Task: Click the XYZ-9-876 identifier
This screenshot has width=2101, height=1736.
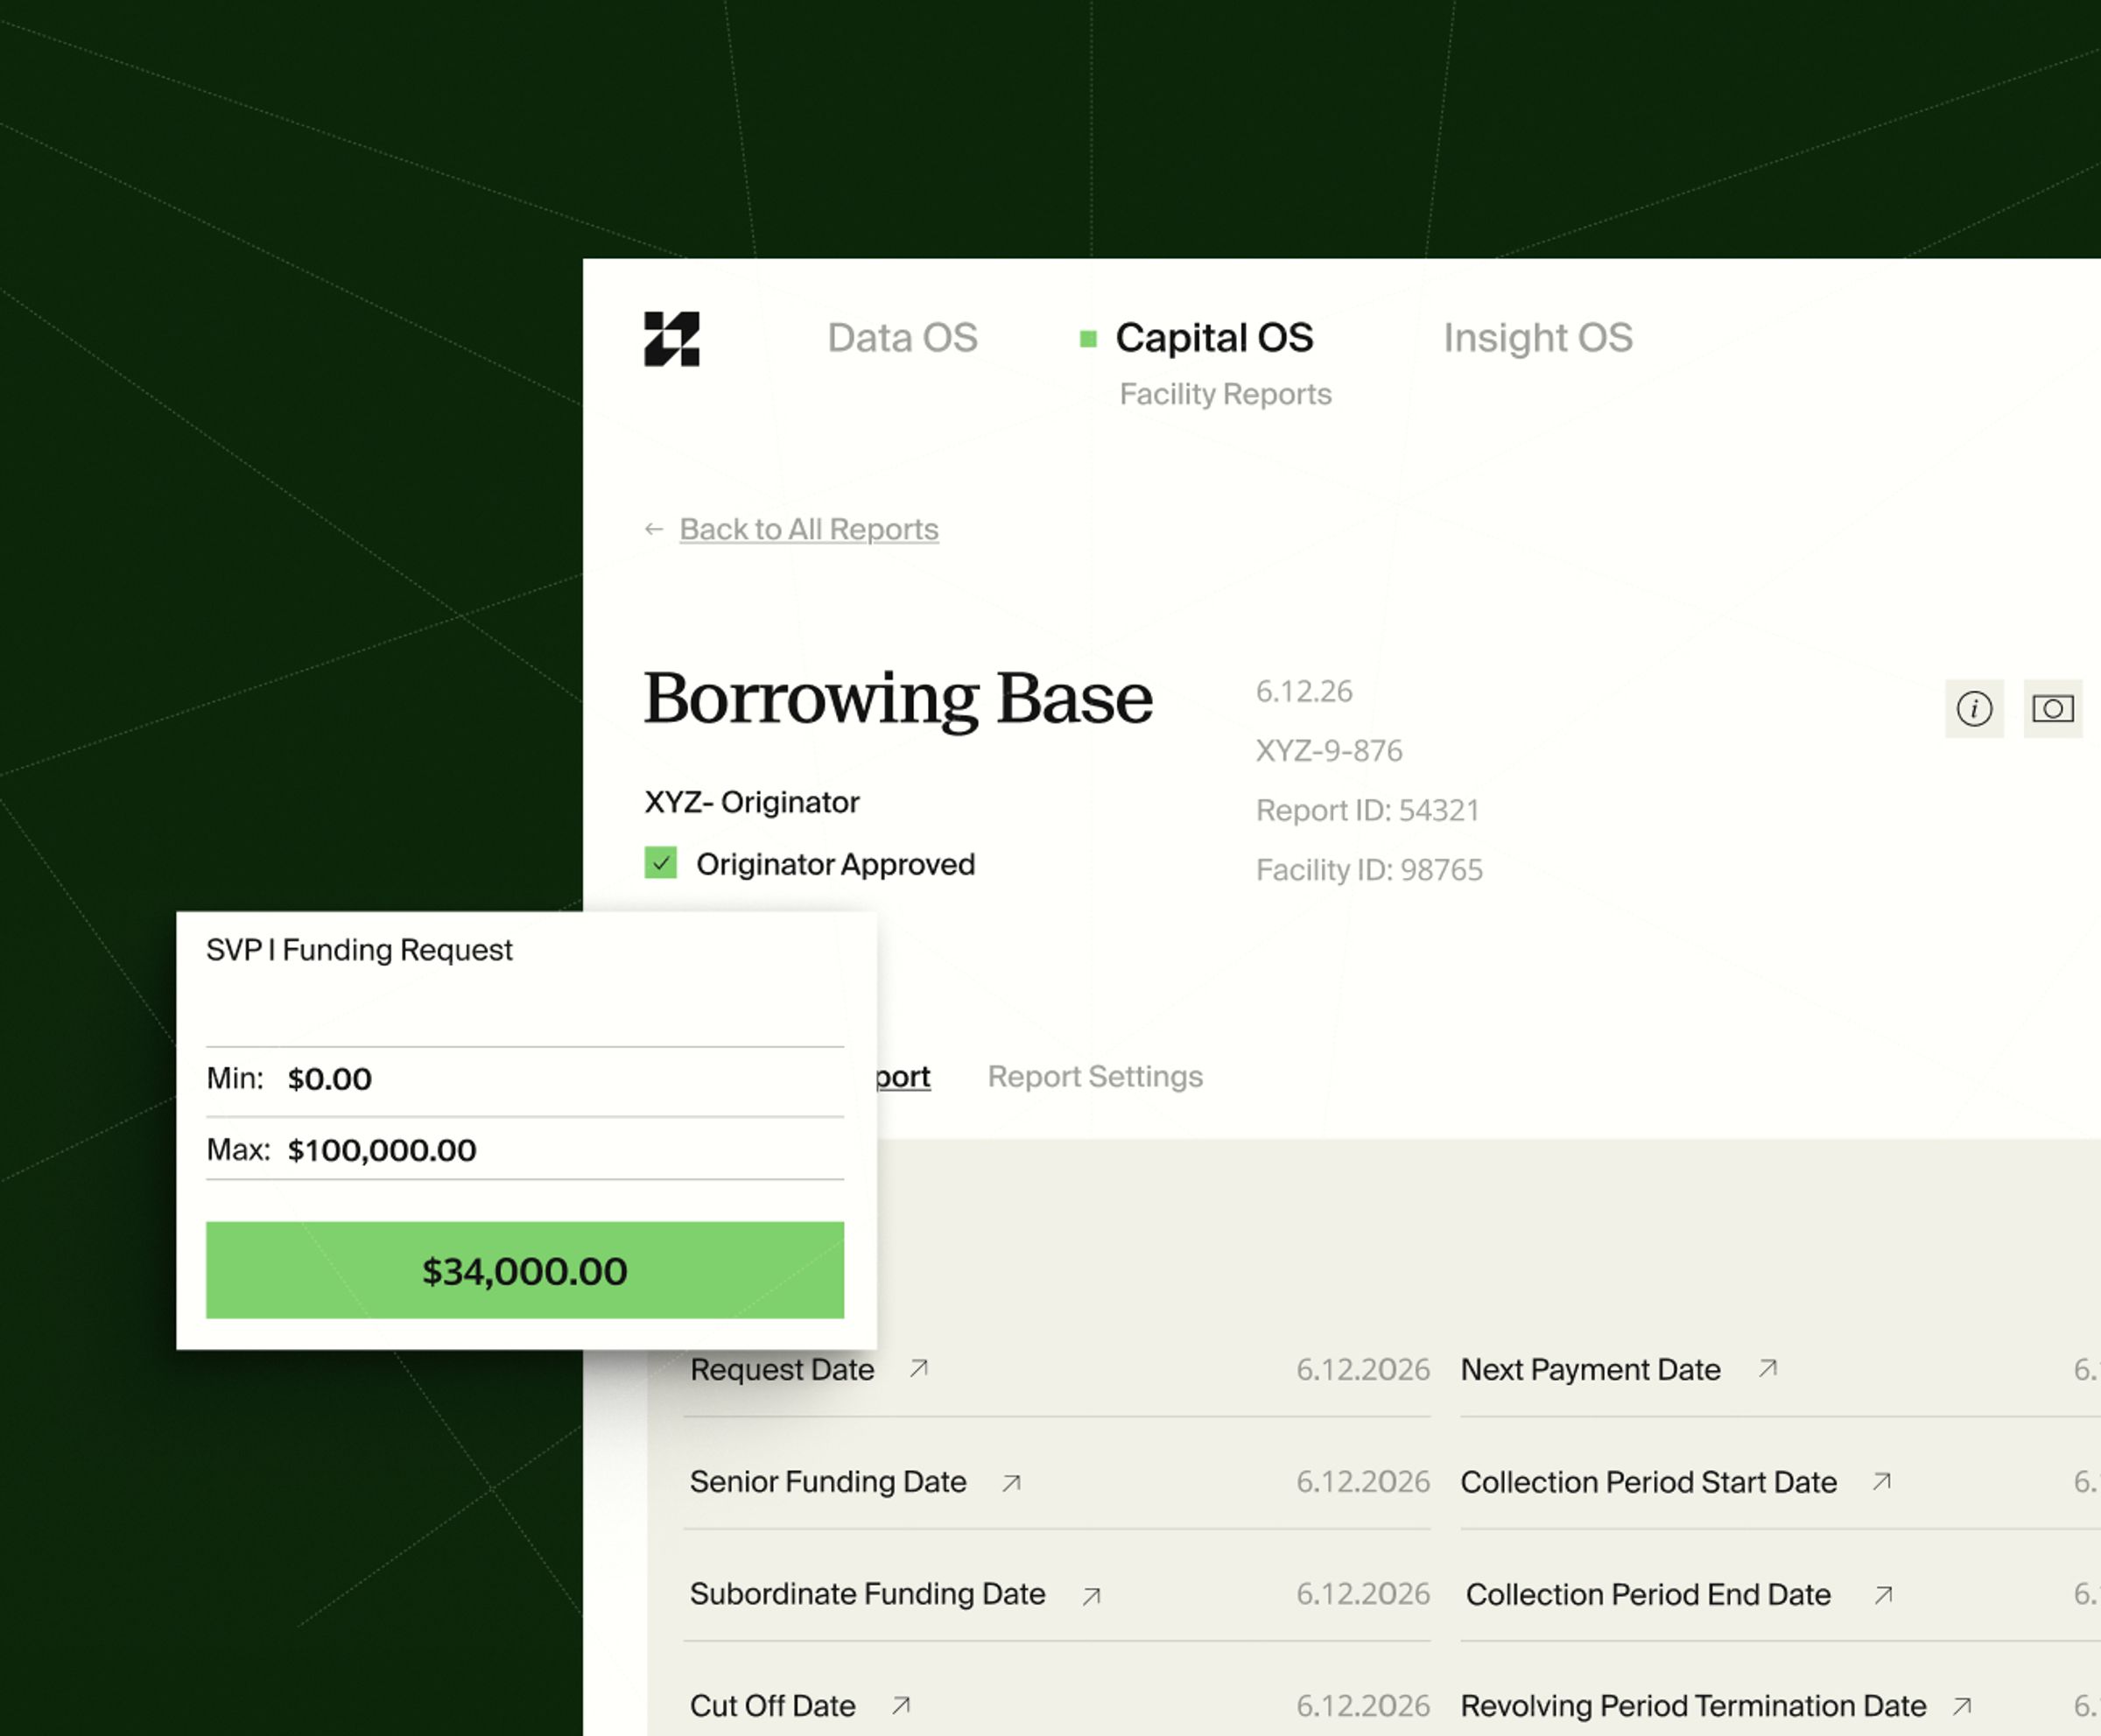Action: pyautogui.click(x=1329, y=750)
